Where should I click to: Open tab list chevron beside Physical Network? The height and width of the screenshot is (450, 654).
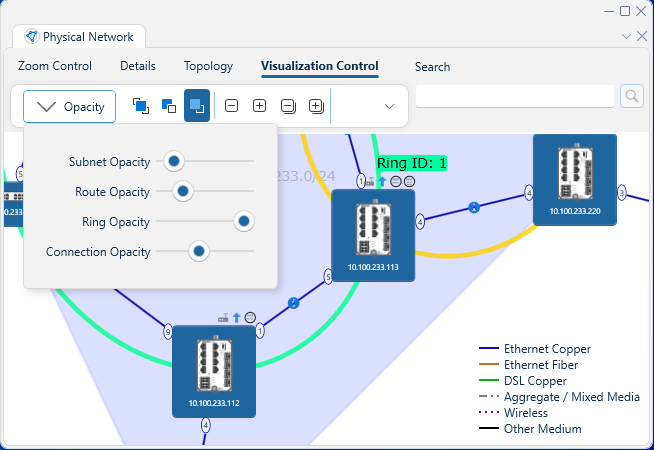pos(626,36)
